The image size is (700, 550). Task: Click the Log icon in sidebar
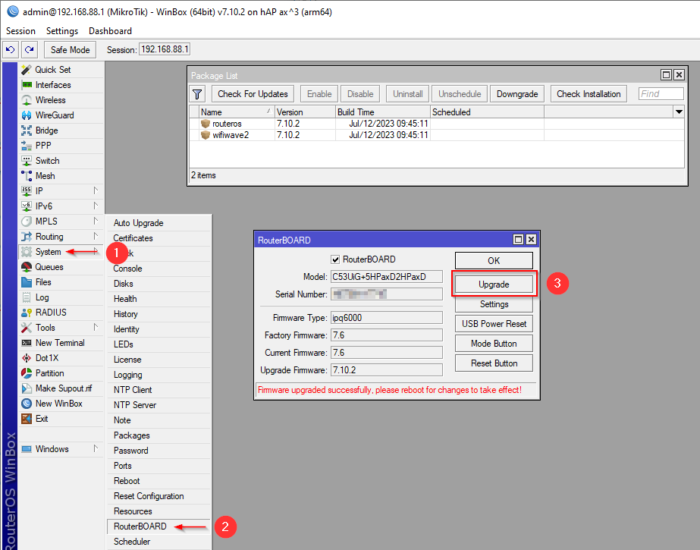tap(27, 297)
